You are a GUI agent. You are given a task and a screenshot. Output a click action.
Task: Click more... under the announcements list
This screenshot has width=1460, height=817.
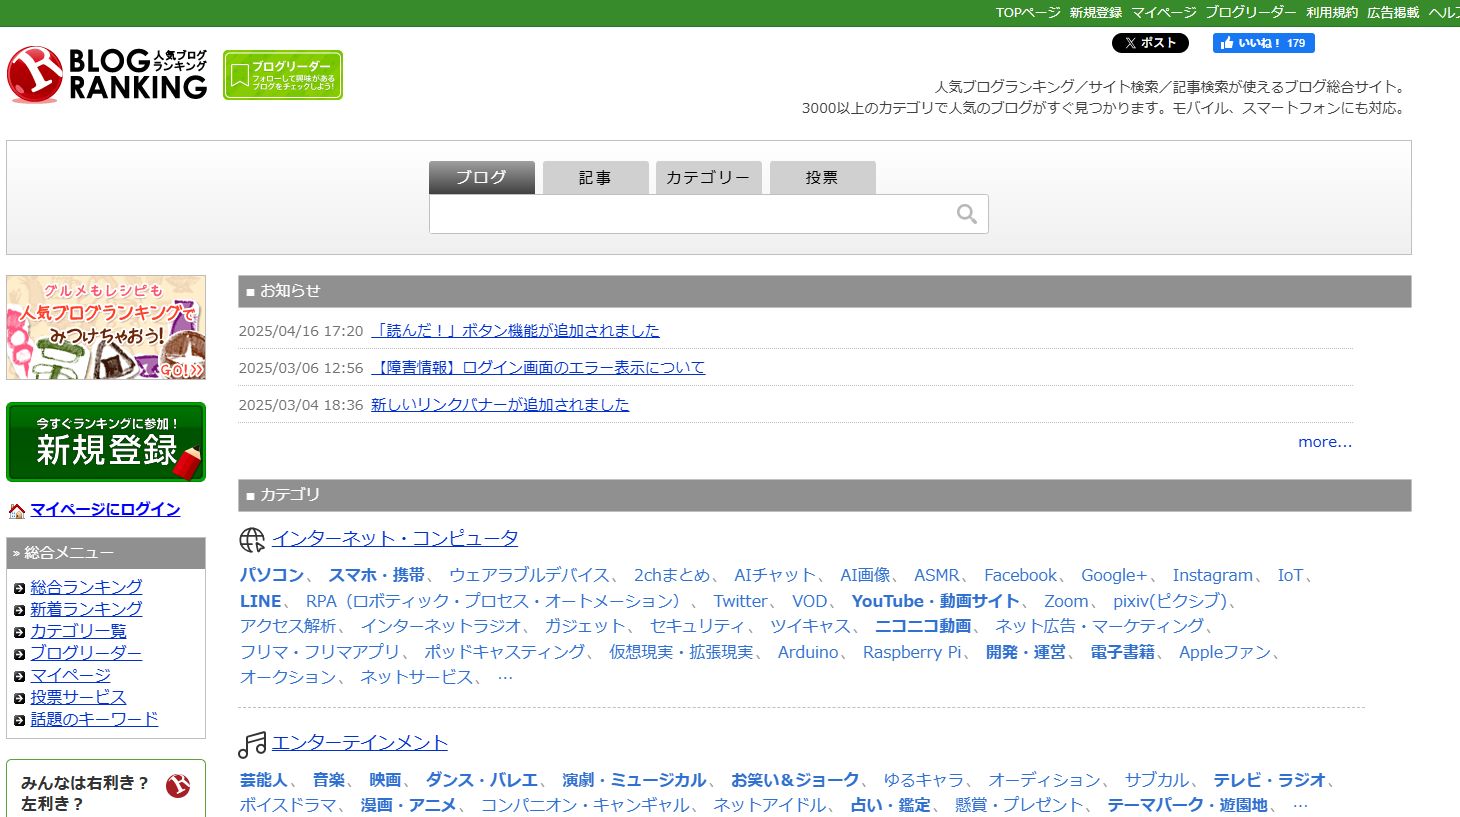coord(1324,442)
